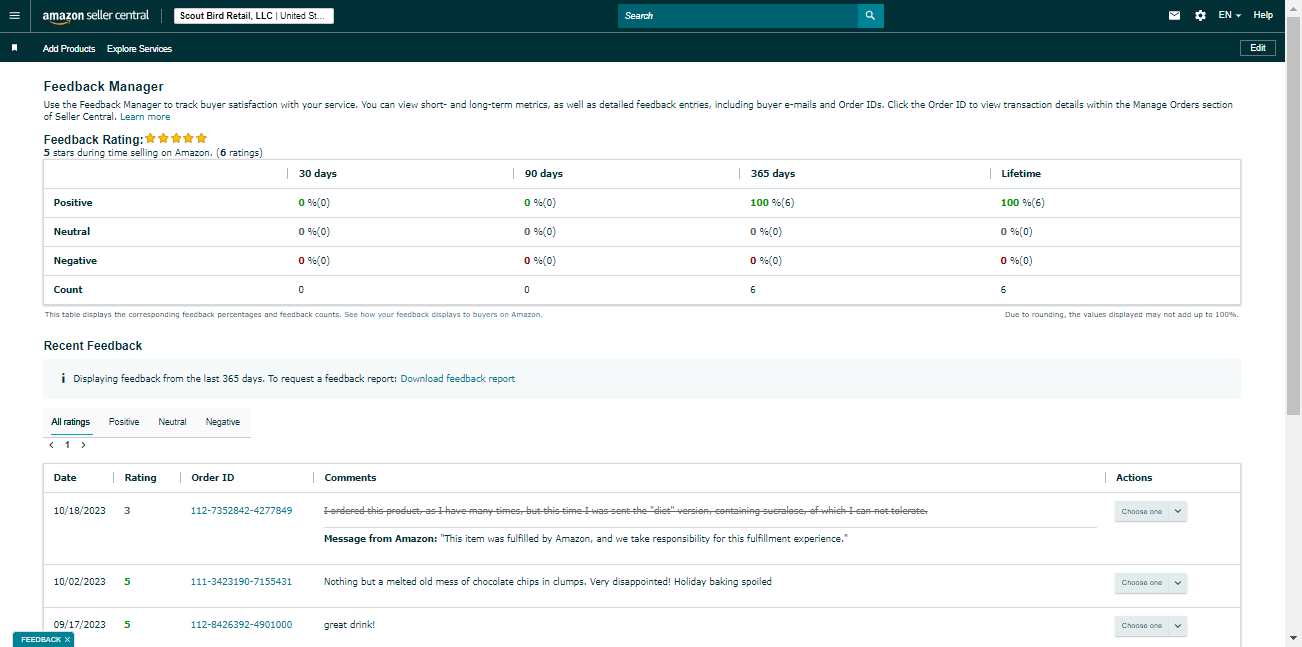Click the search magnifier button
This screenshot has height=647, width=1302.
(x=871, y=16)
